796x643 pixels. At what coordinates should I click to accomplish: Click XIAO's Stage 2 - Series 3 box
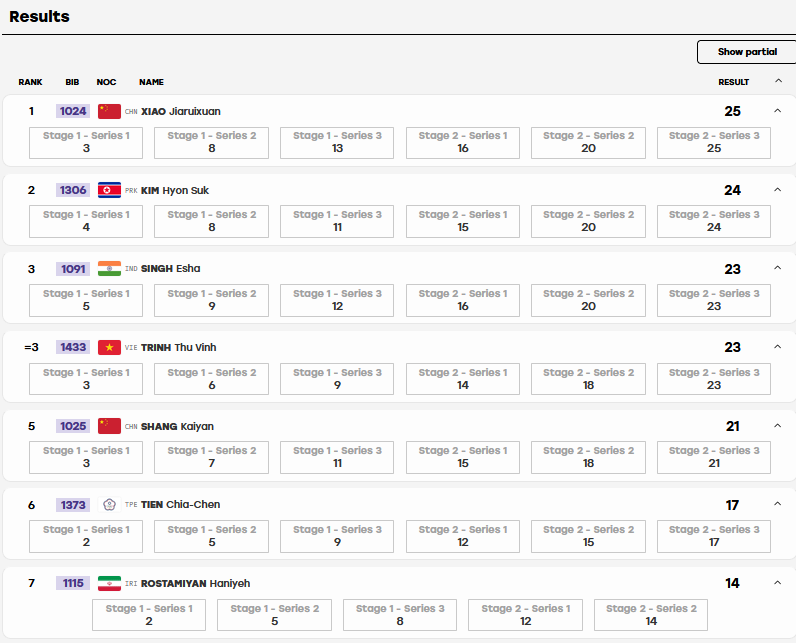tap(714, 143)
